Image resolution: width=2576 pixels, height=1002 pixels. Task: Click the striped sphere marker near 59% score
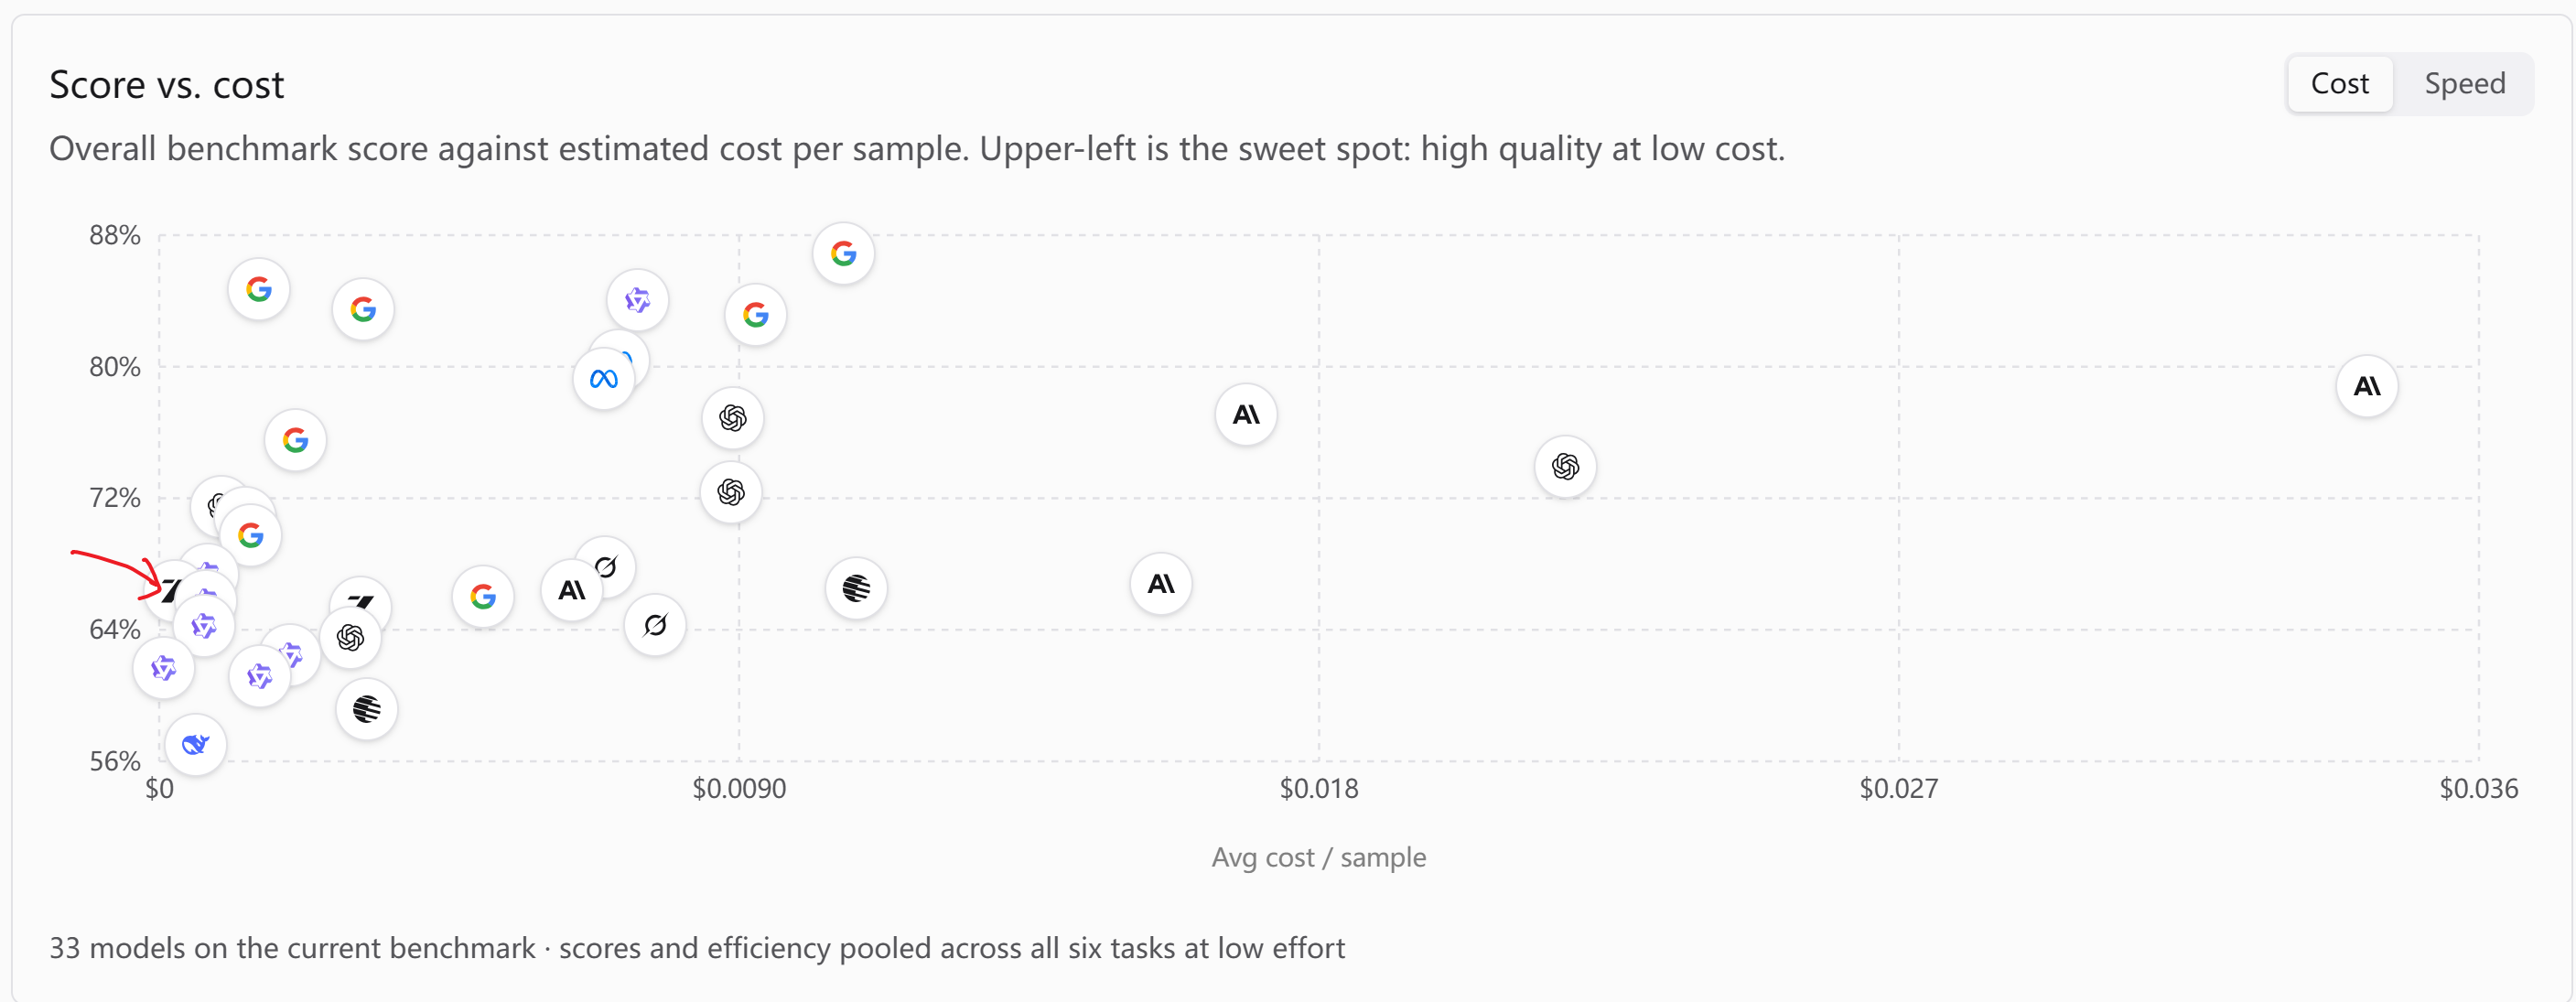[x=367, y=709]
